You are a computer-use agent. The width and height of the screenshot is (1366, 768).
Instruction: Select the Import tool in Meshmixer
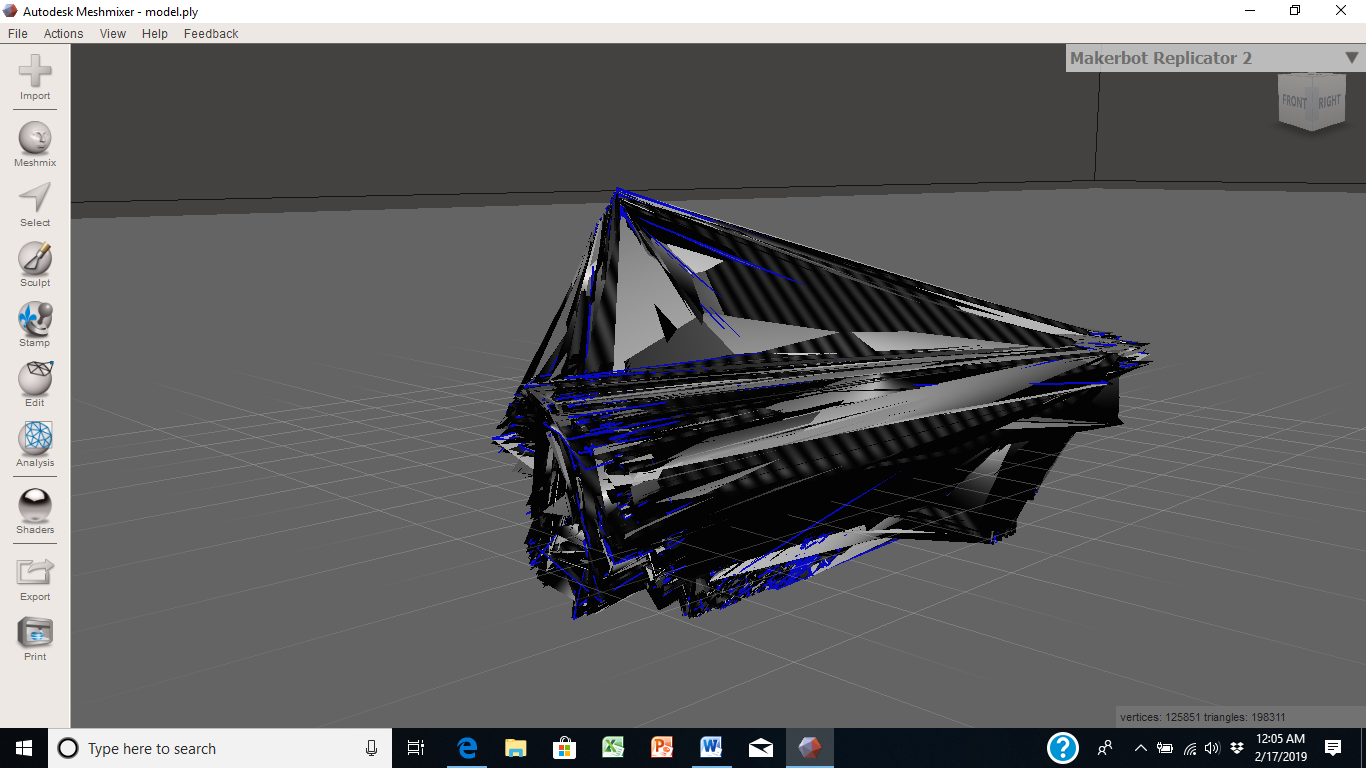pos(34,72)
